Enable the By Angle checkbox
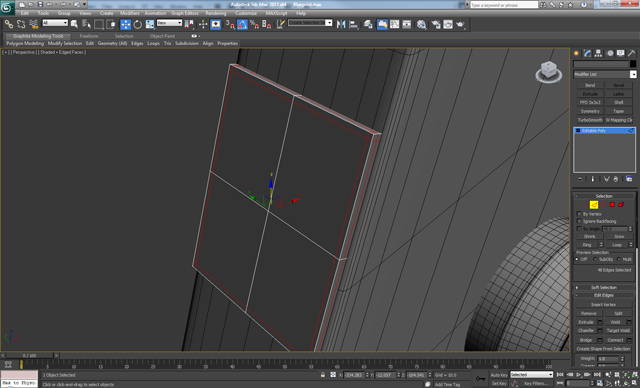This screenshot has height=388, width=640. 579,229
